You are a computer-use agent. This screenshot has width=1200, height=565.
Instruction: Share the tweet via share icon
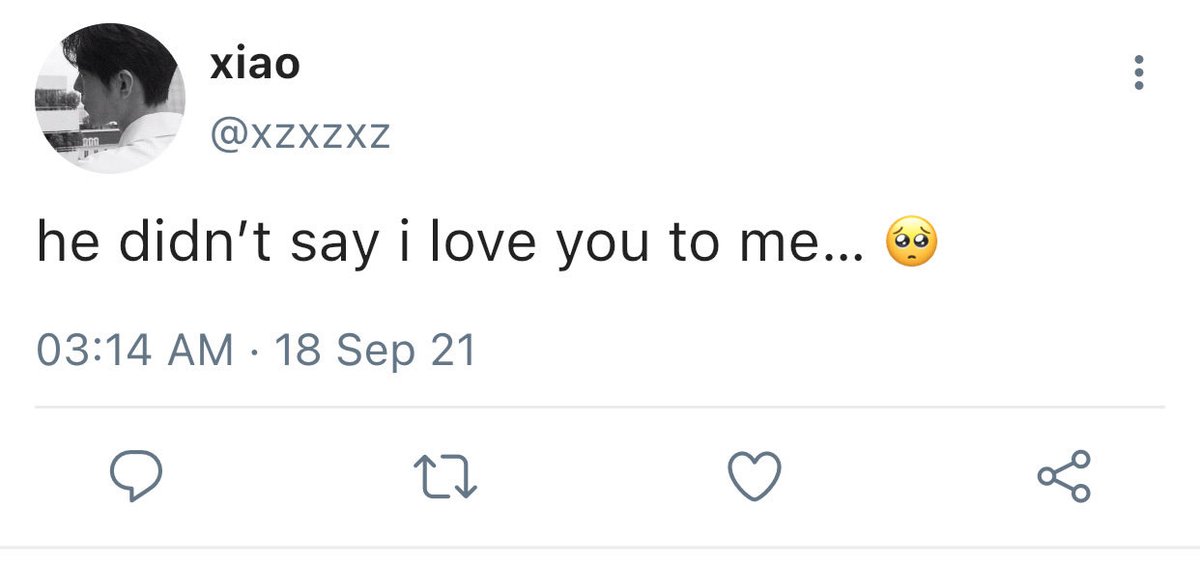tap(1065, 478)
